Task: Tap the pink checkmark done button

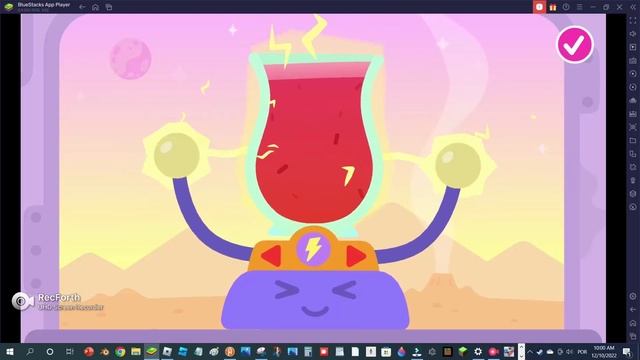Action: coord(575,45)
